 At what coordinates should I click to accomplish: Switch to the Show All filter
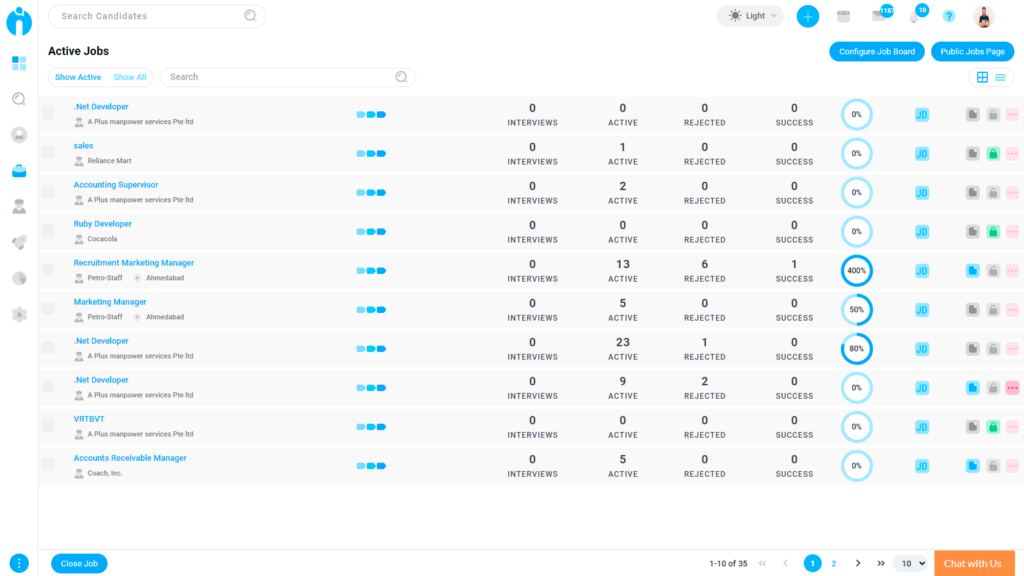(x=130, y=77)
